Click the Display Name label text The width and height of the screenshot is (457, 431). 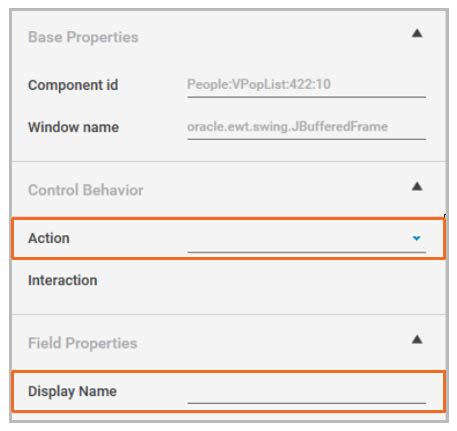coord(72,391)
